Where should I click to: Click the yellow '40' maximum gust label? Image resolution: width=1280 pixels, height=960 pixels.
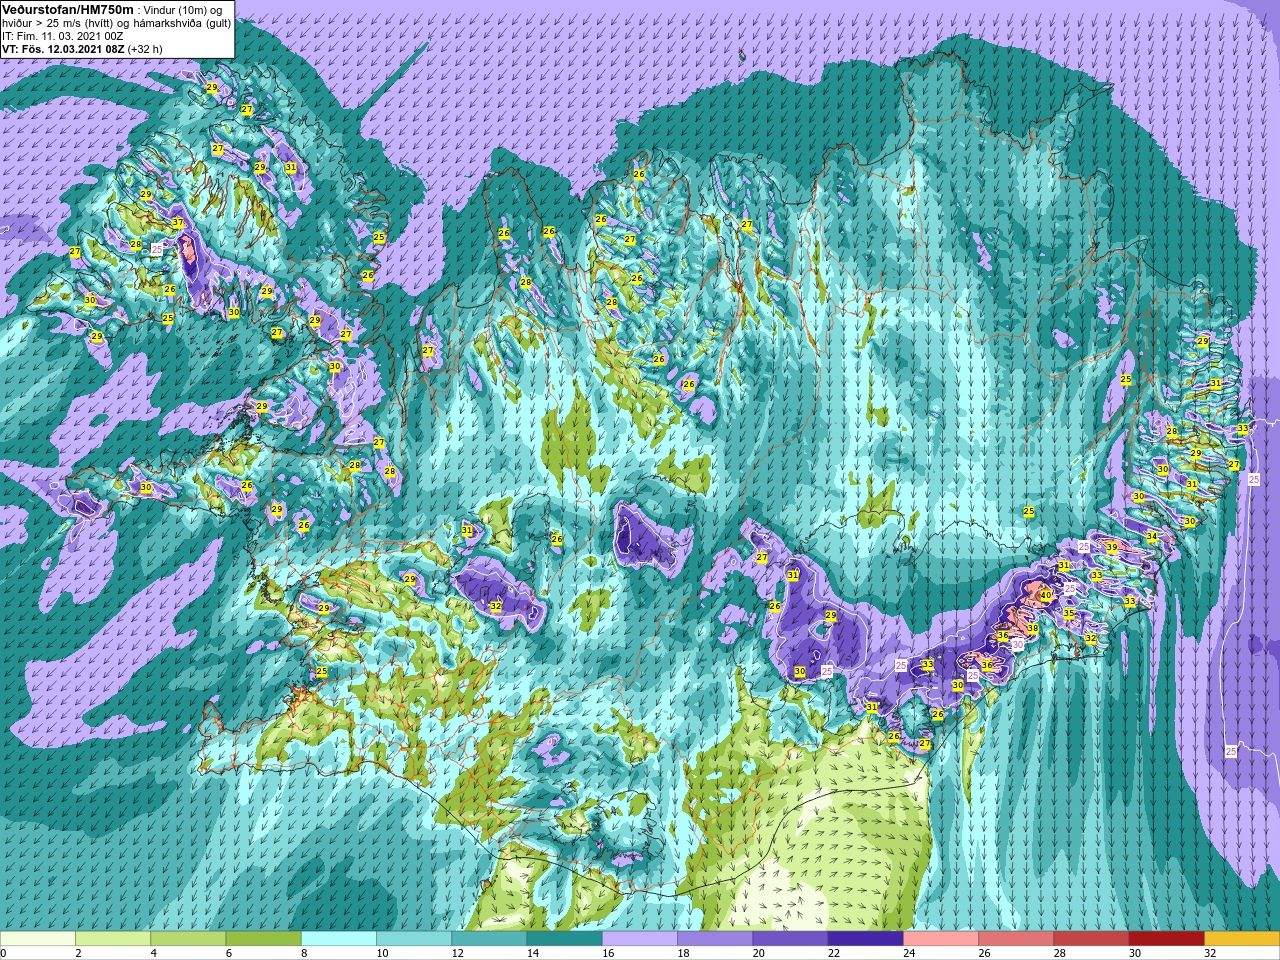1045,595
